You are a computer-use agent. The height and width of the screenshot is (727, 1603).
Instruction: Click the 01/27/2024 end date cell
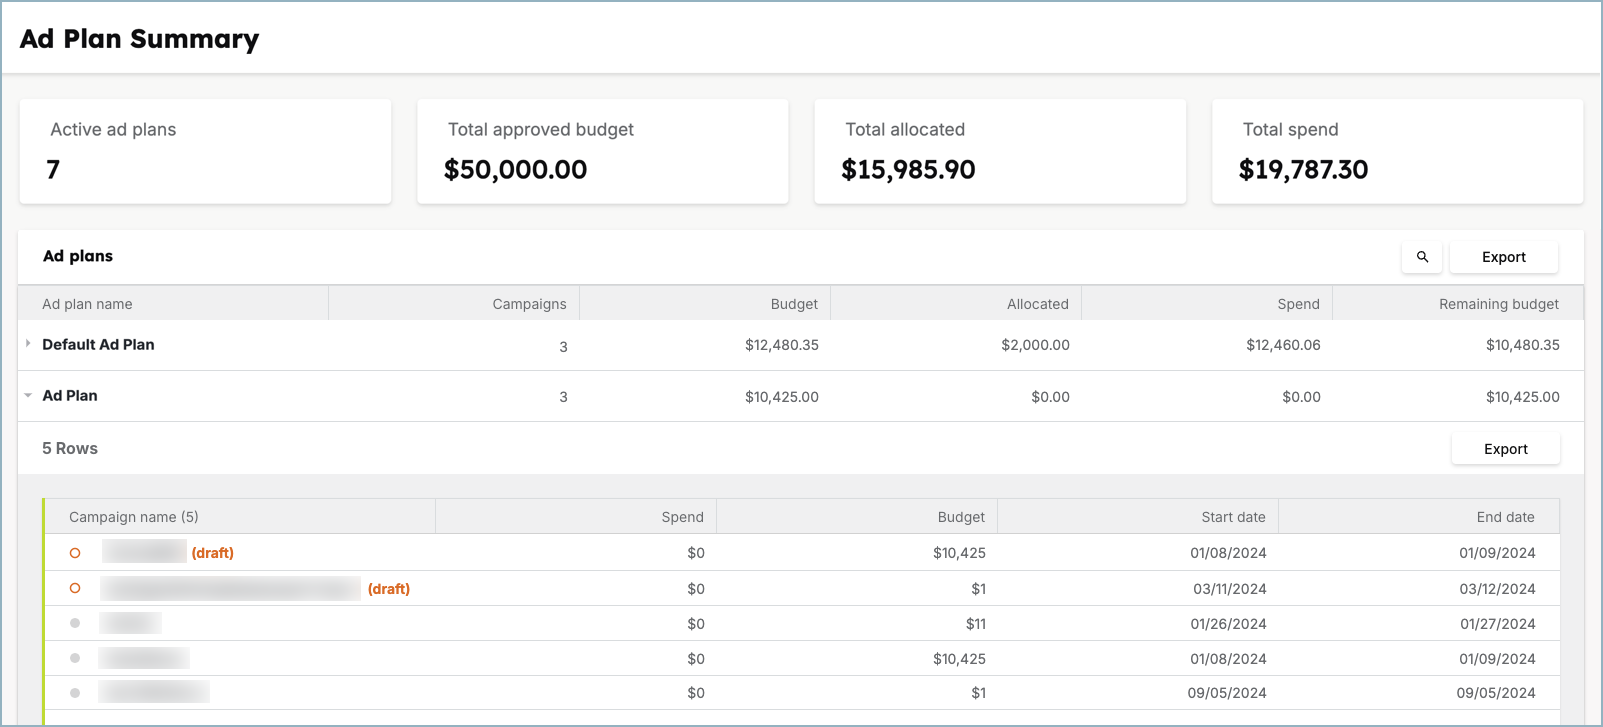point(1497,624)
